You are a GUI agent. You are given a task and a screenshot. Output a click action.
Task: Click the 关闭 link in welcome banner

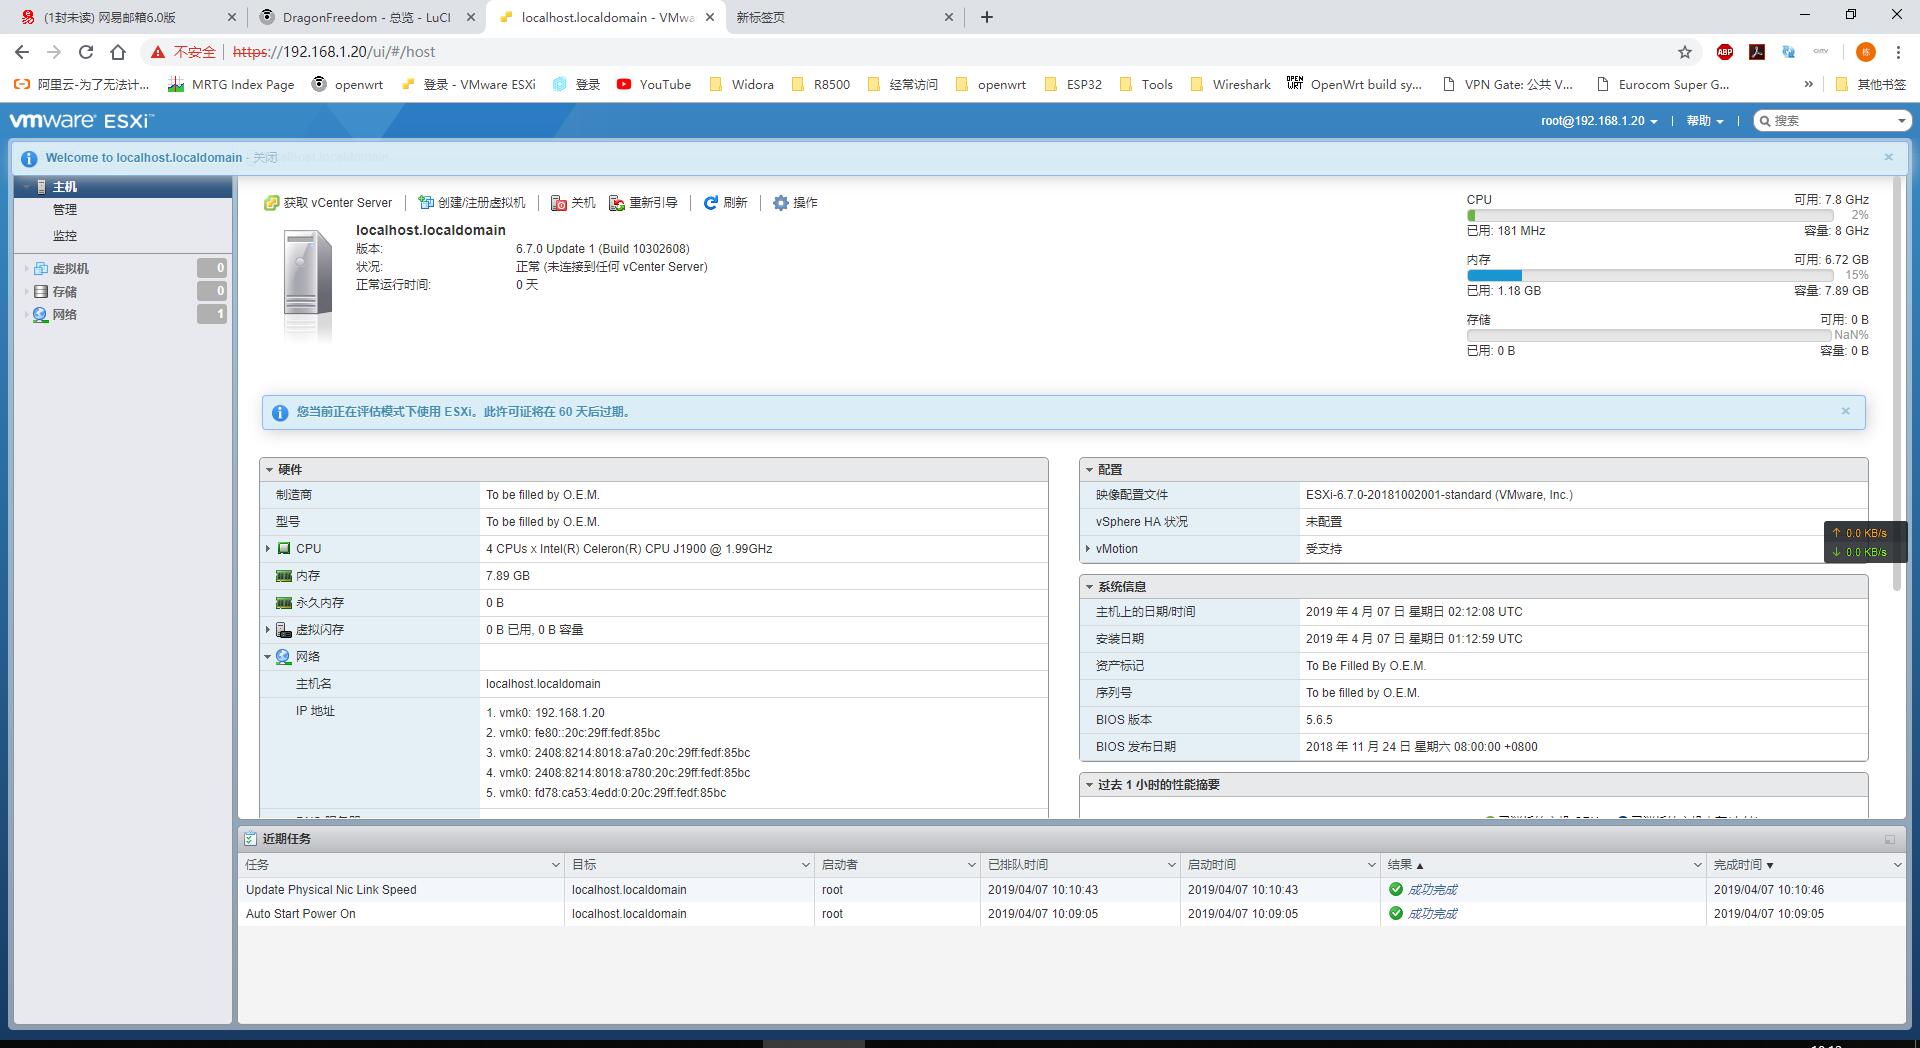pos(265,158)
